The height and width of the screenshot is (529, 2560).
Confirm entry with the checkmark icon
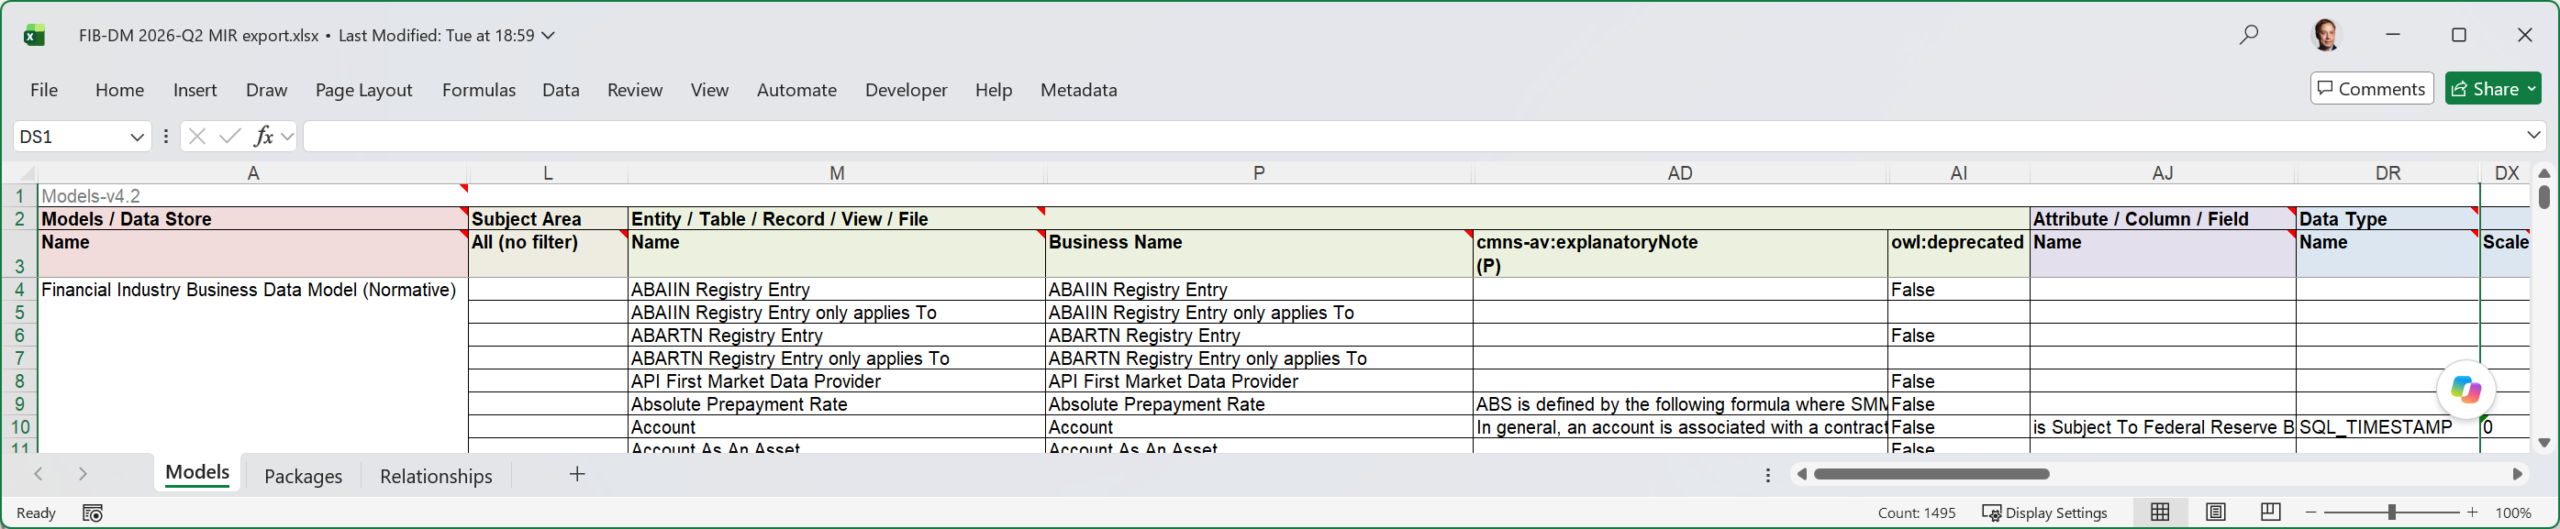click(230, 136)
